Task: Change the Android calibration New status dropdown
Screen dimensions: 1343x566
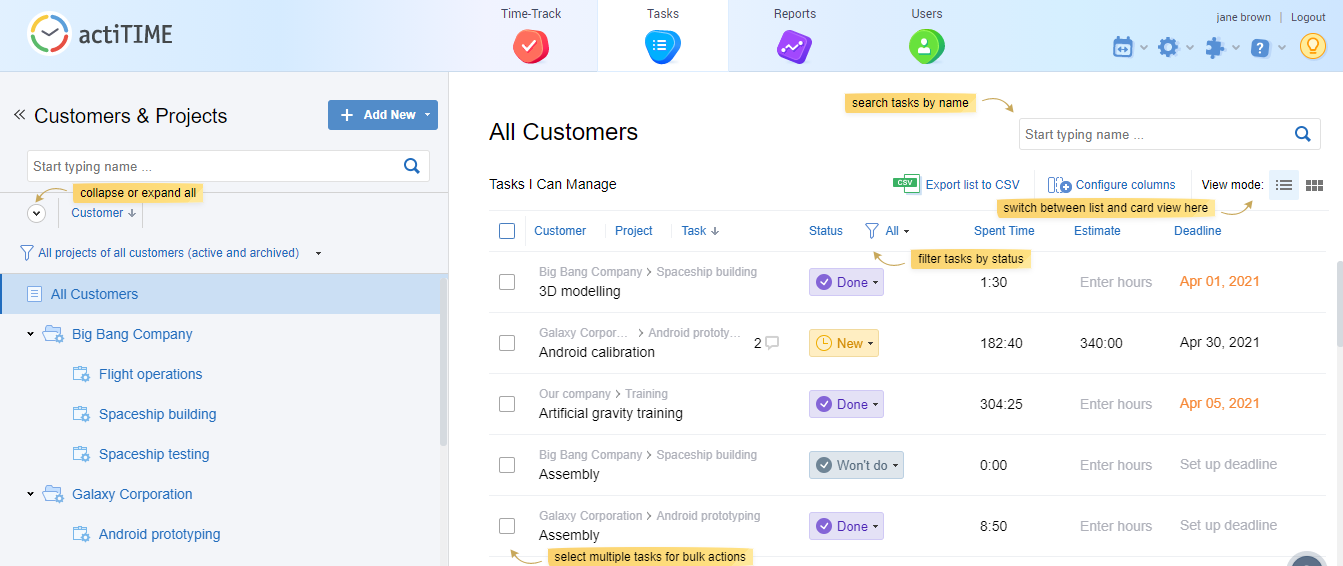Action: [845, 343]
